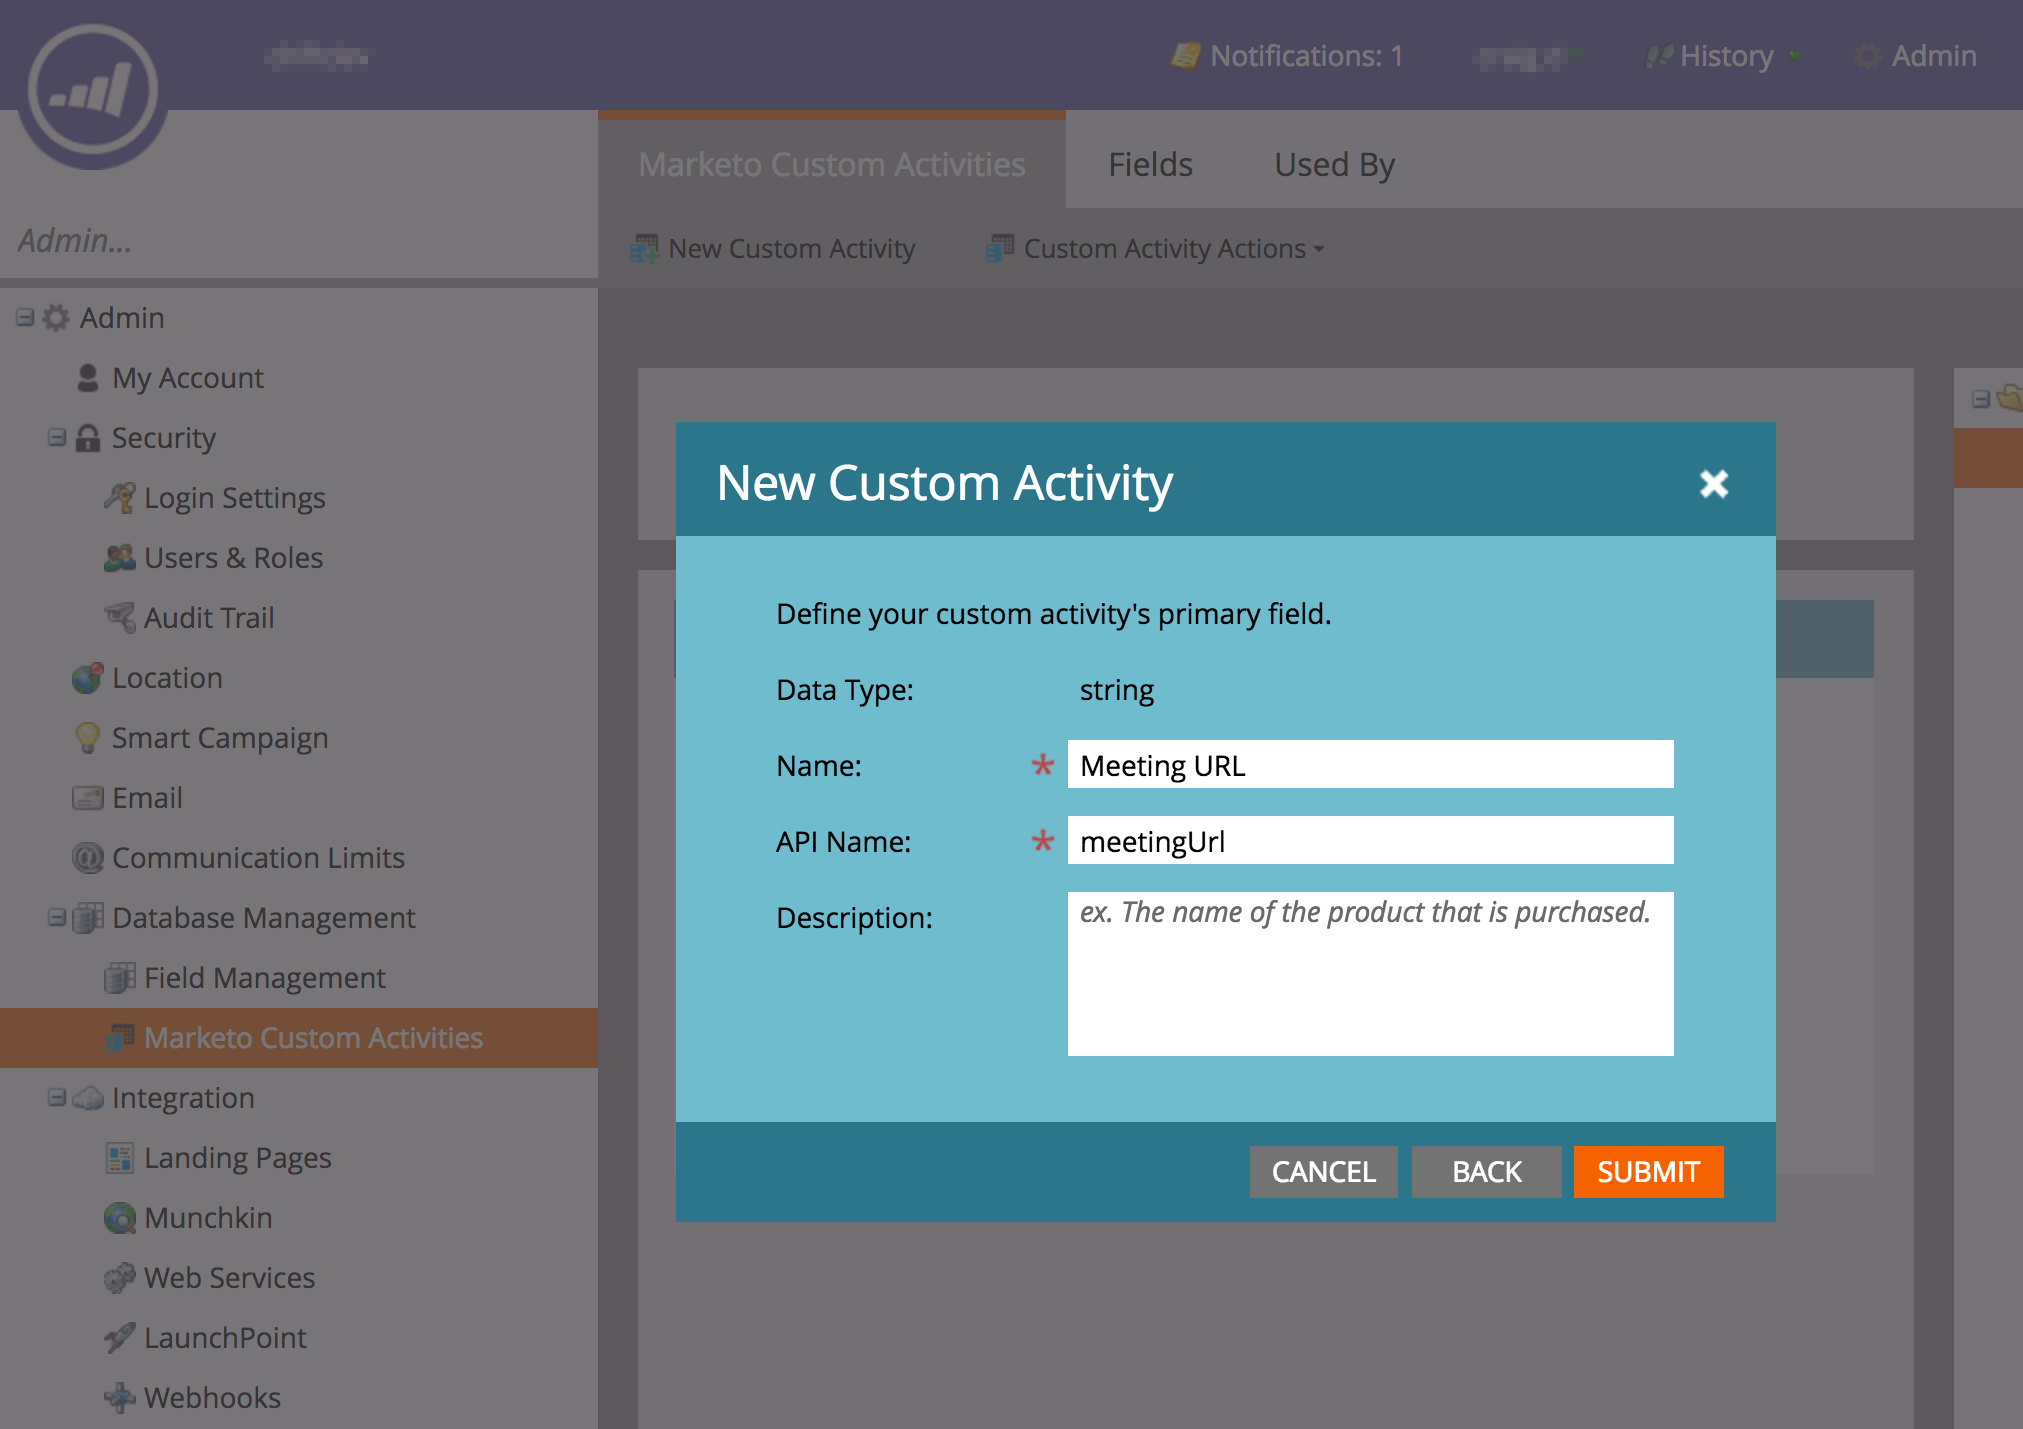The width and height of the screenshot is (2023, 1429).
Task: Click the Users & Roles people icon
Action: 120,558
